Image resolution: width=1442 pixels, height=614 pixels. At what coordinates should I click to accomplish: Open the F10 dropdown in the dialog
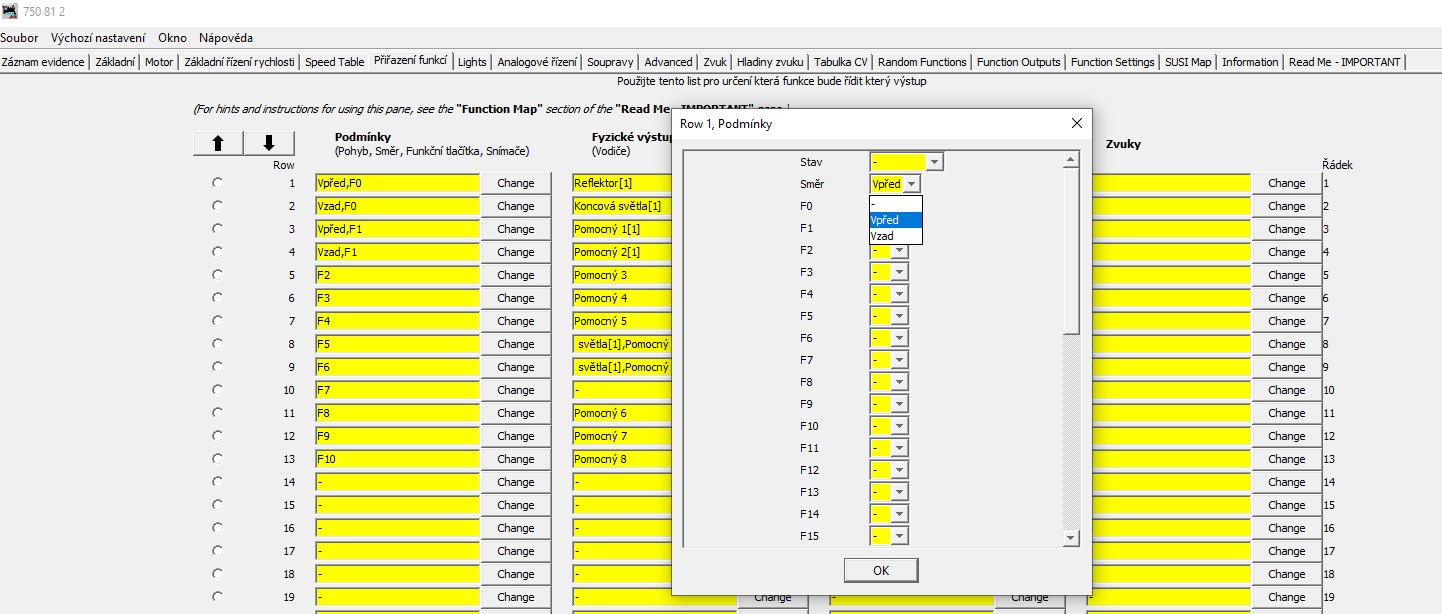[899, 426]
